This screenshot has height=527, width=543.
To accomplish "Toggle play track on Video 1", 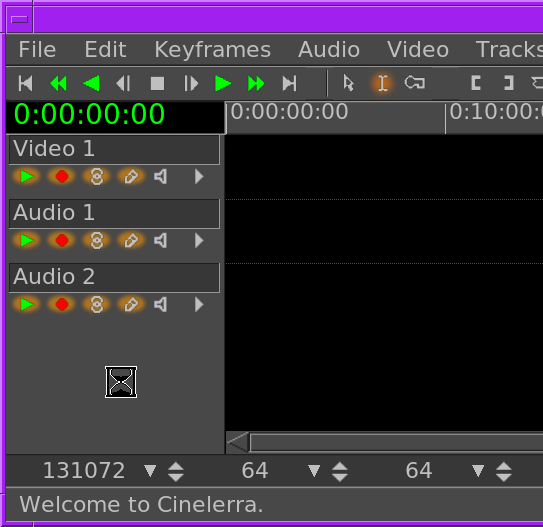I will (x=27, y=177).
